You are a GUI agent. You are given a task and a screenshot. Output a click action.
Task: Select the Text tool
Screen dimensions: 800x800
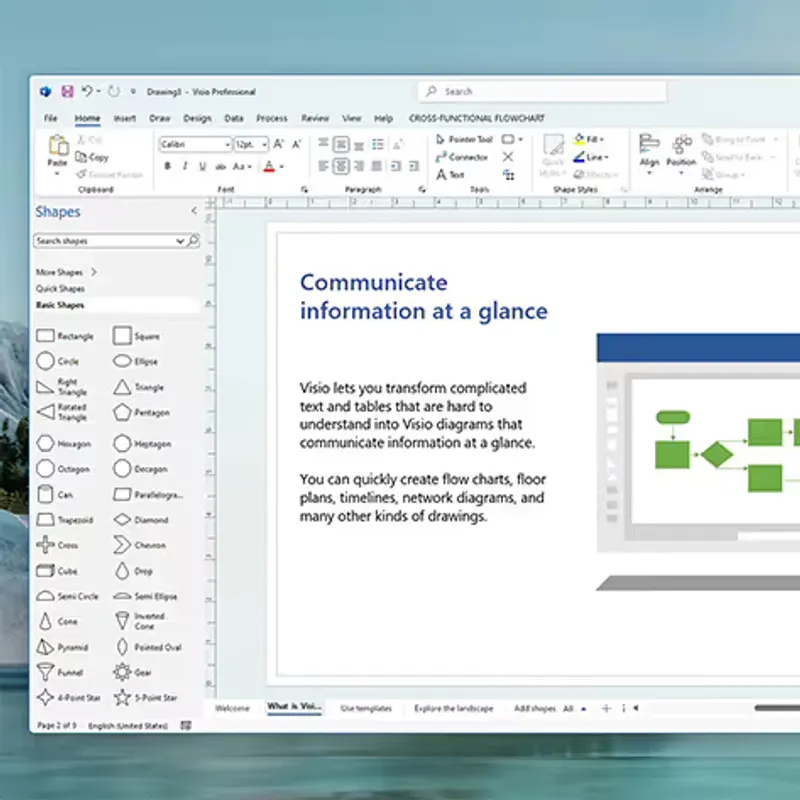[x=450, y=175]
